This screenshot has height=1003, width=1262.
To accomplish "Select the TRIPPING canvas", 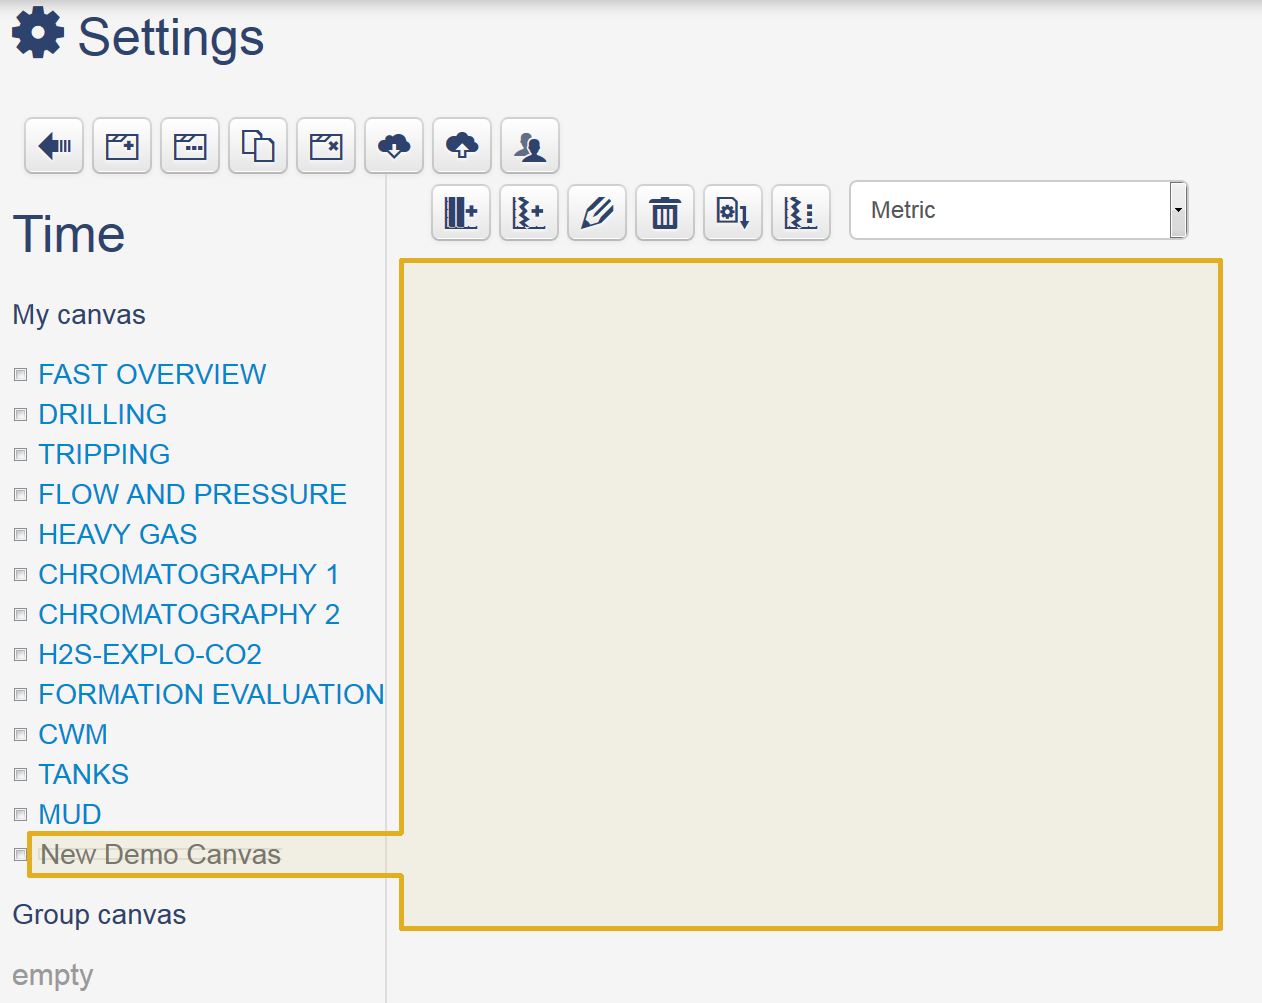I will click(104, 454).
